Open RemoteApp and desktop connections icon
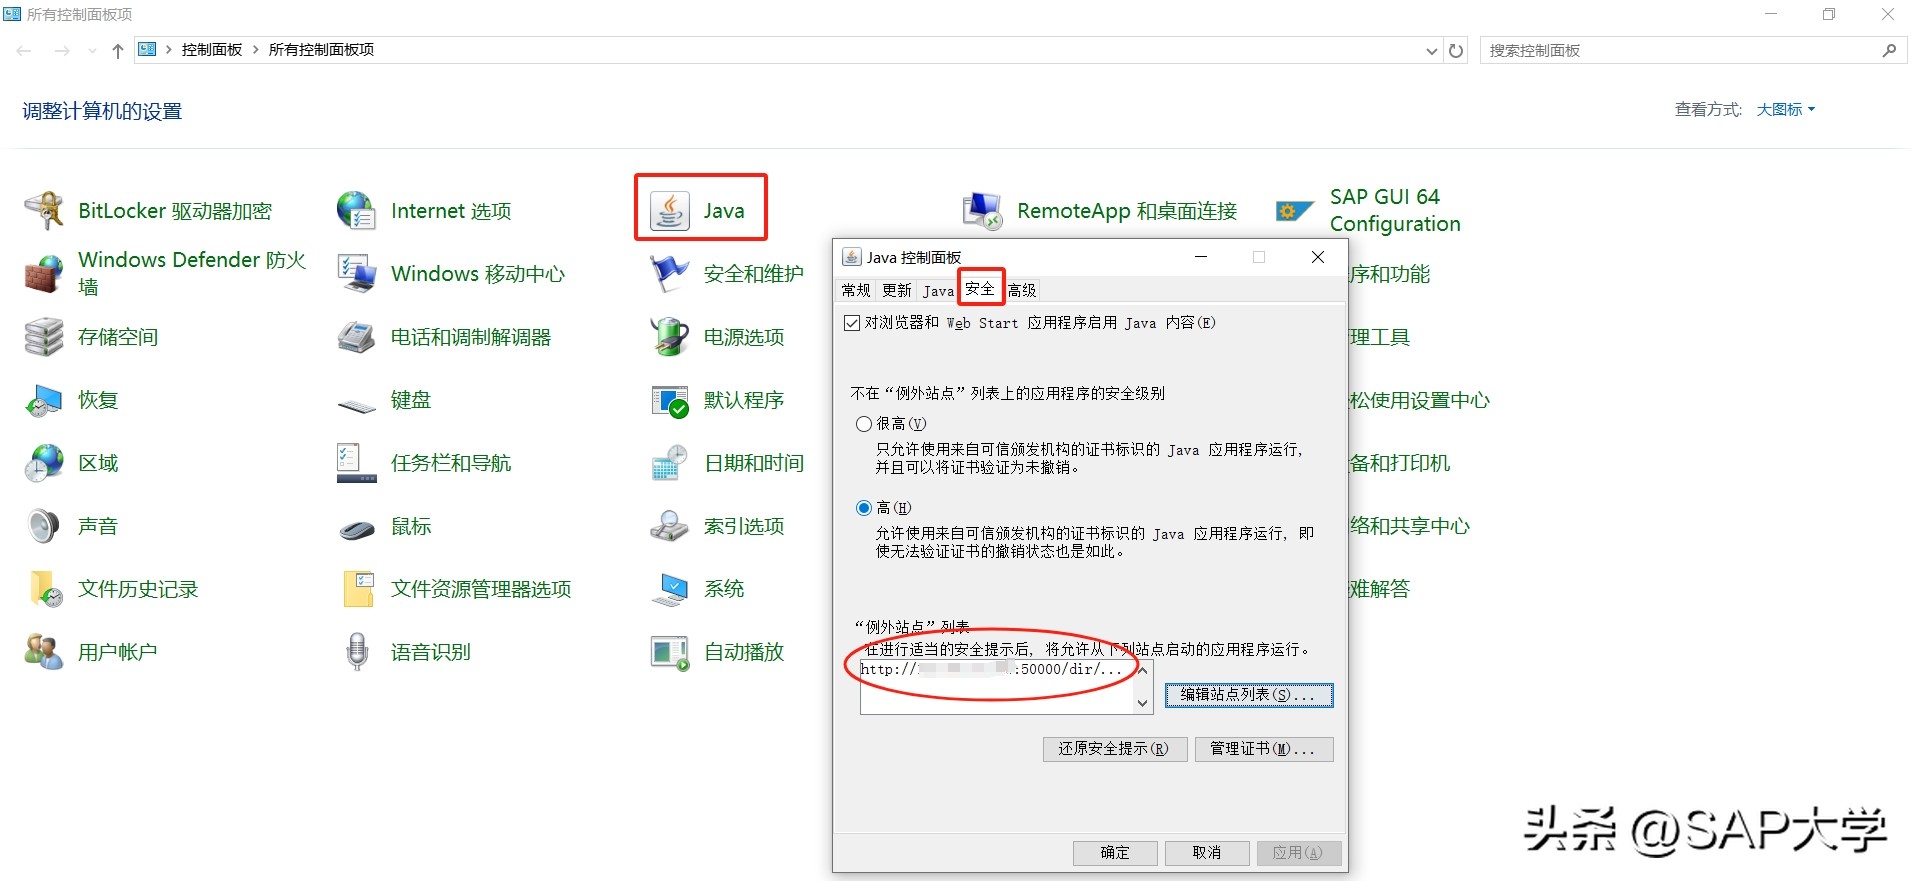The image size is (1914, 881). [x=982, y=211]
